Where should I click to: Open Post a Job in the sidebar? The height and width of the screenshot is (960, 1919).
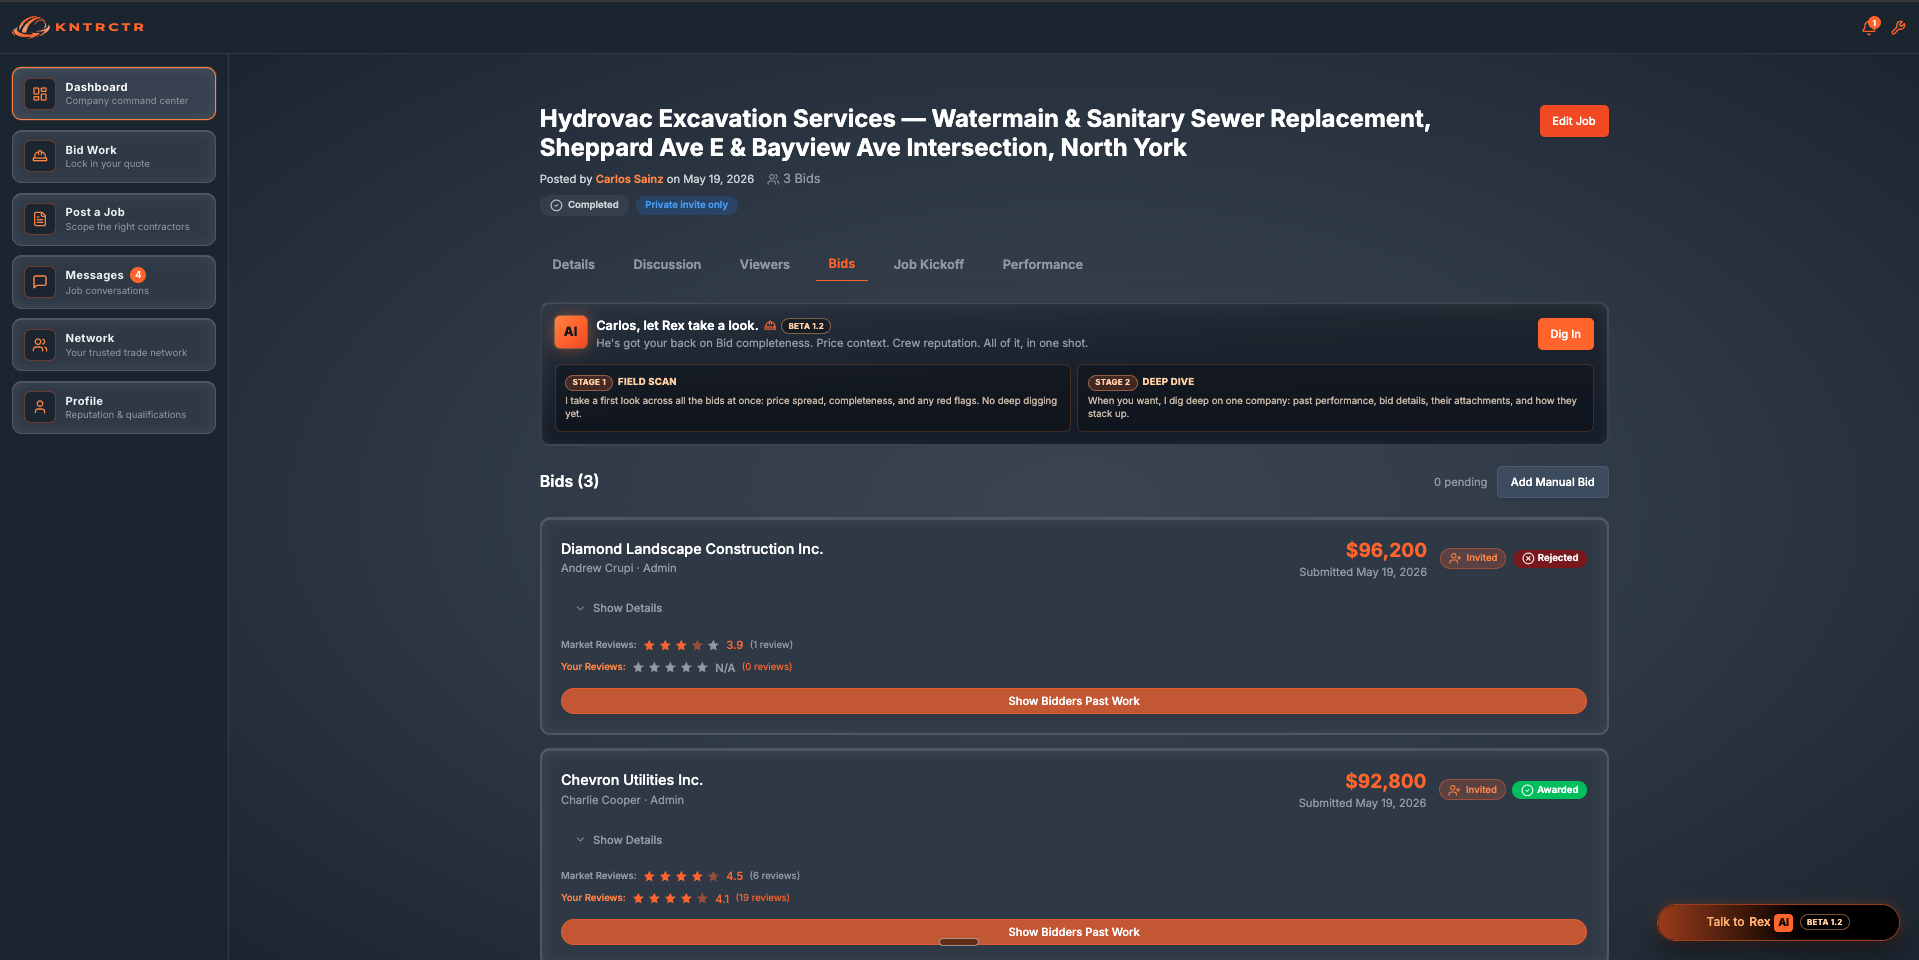[x=114, y=219]
